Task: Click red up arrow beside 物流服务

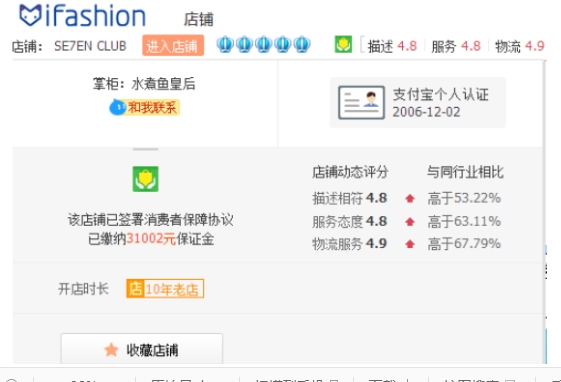Action: click(410, 244)
